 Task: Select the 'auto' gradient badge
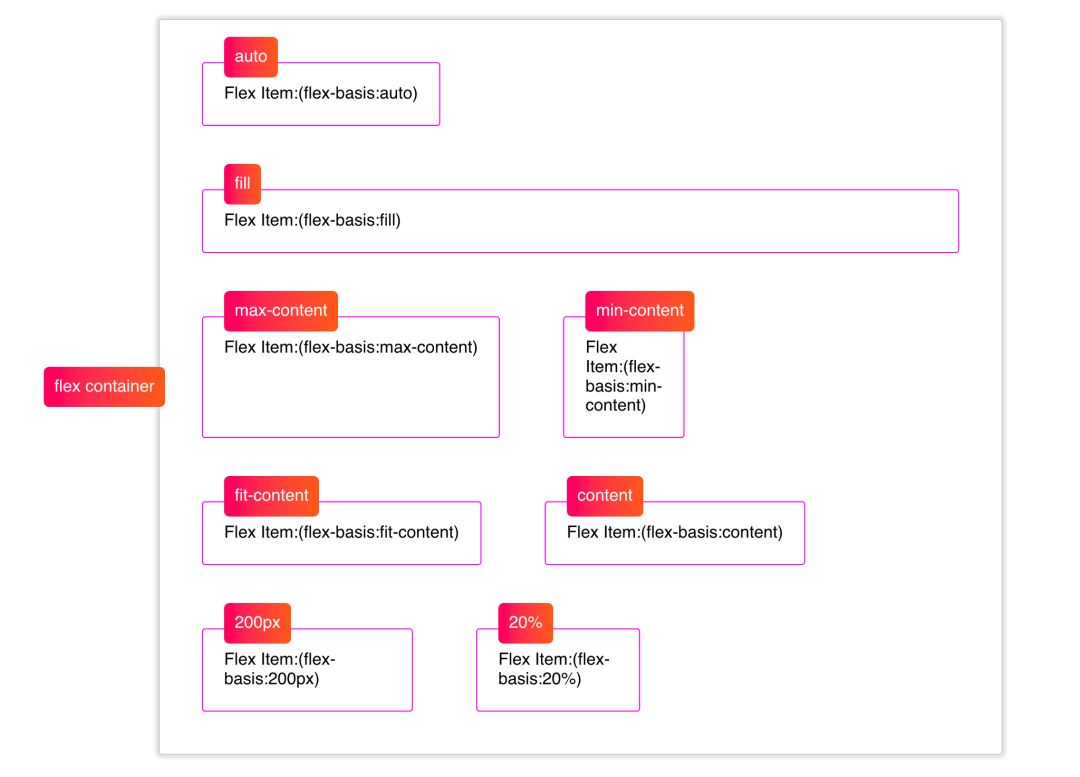251,57
